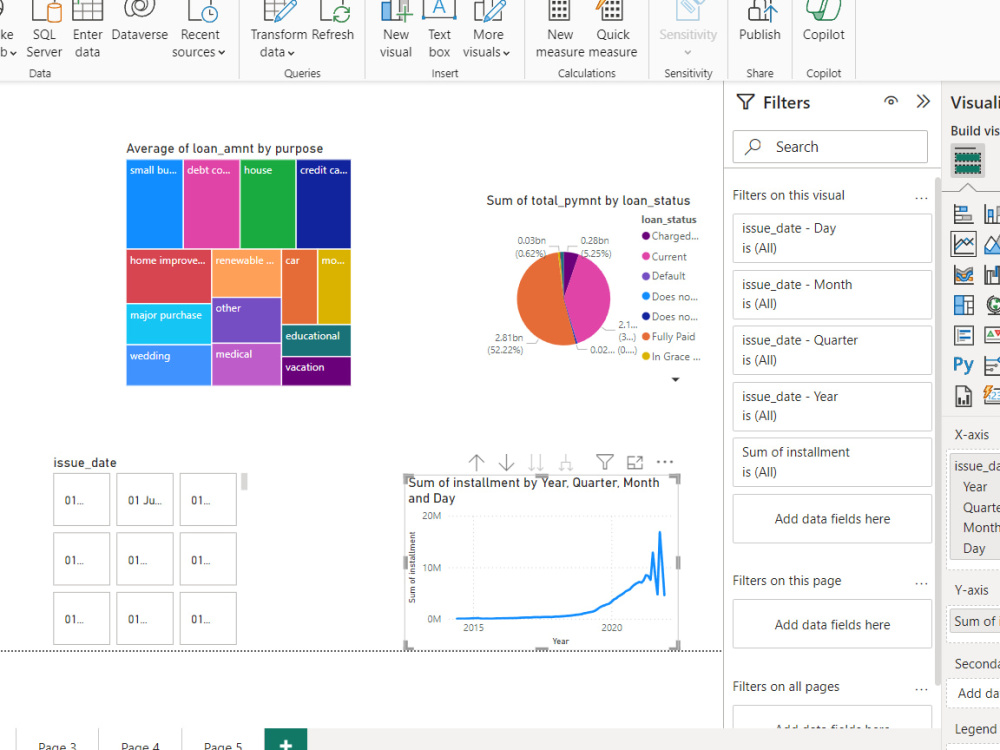
Task: Open options for Filters on this visual
Action: (x=921, y=197)
